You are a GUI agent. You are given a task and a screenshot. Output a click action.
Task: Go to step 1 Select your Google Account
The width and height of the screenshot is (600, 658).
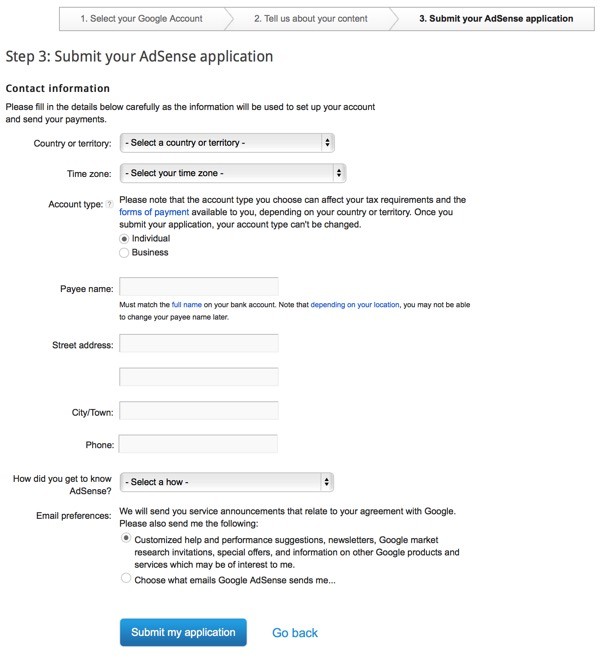tap(141, 19)
